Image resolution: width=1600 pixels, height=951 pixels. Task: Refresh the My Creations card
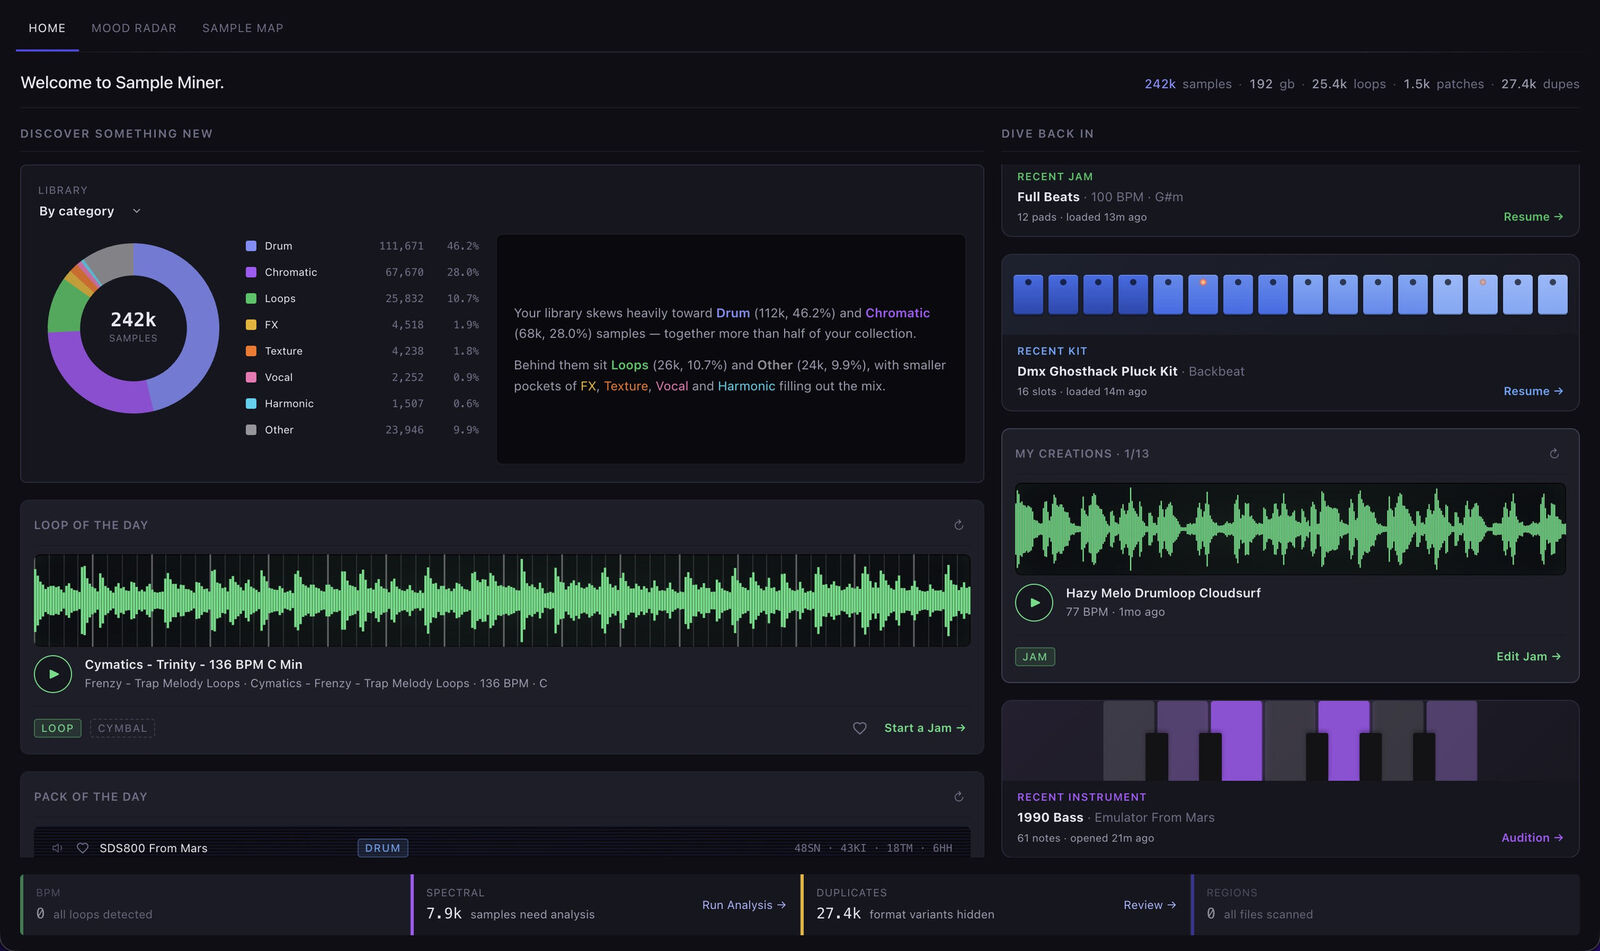1554,454
